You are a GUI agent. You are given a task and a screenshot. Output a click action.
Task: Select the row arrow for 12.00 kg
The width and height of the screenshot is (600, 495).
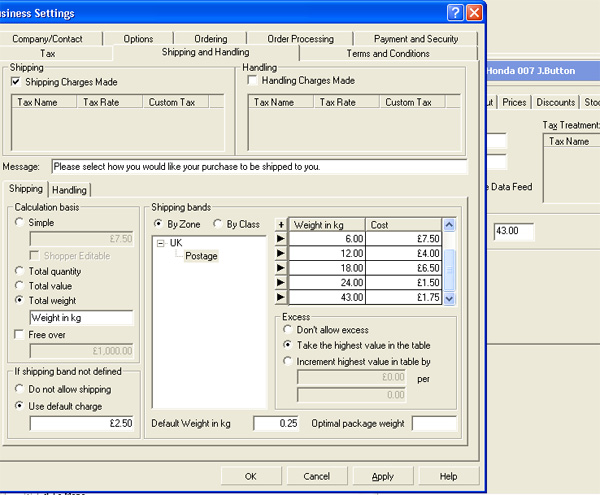(281, 255)
